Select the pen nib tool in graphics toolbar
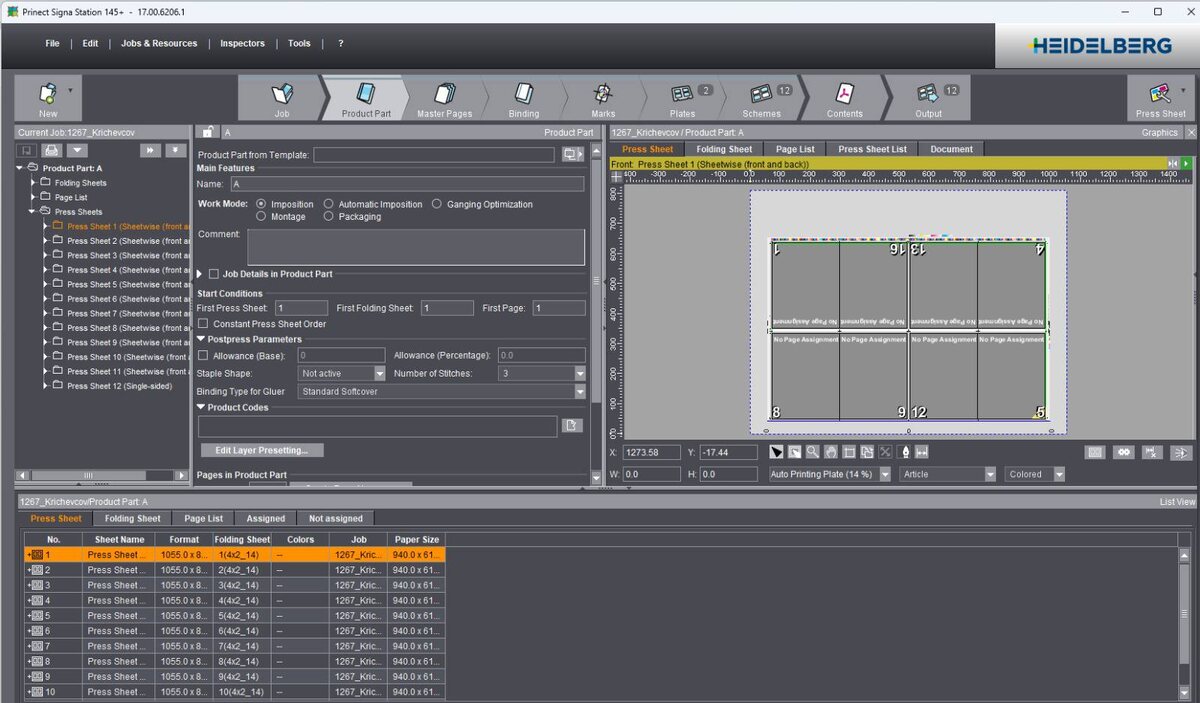Image resolution: width=1200 pixels, height=703 pixels. click(904, 452)
